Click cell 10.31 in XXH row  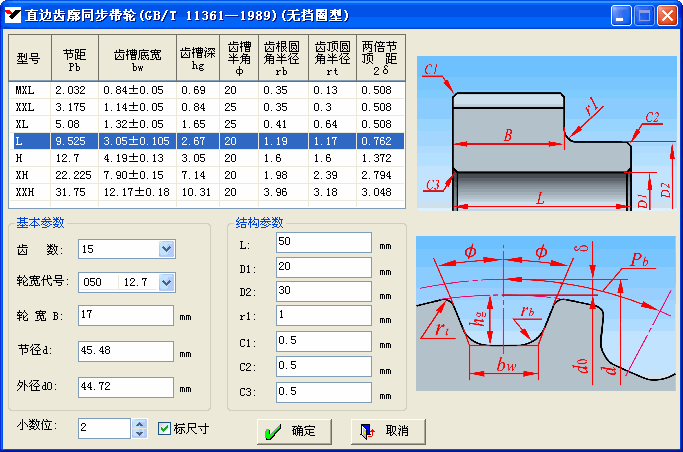coord(196,192)
